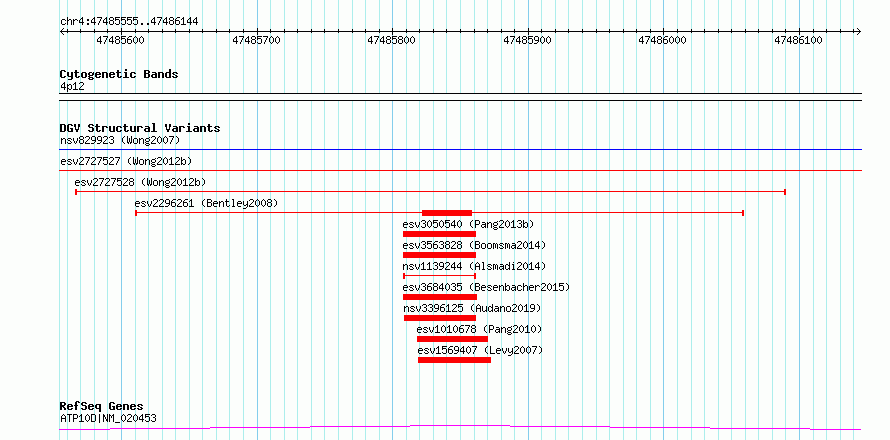Open variant esv3563828 (Boomsma2014) label
The height and width of the screenshot is (440, 890).
point(474,245)
